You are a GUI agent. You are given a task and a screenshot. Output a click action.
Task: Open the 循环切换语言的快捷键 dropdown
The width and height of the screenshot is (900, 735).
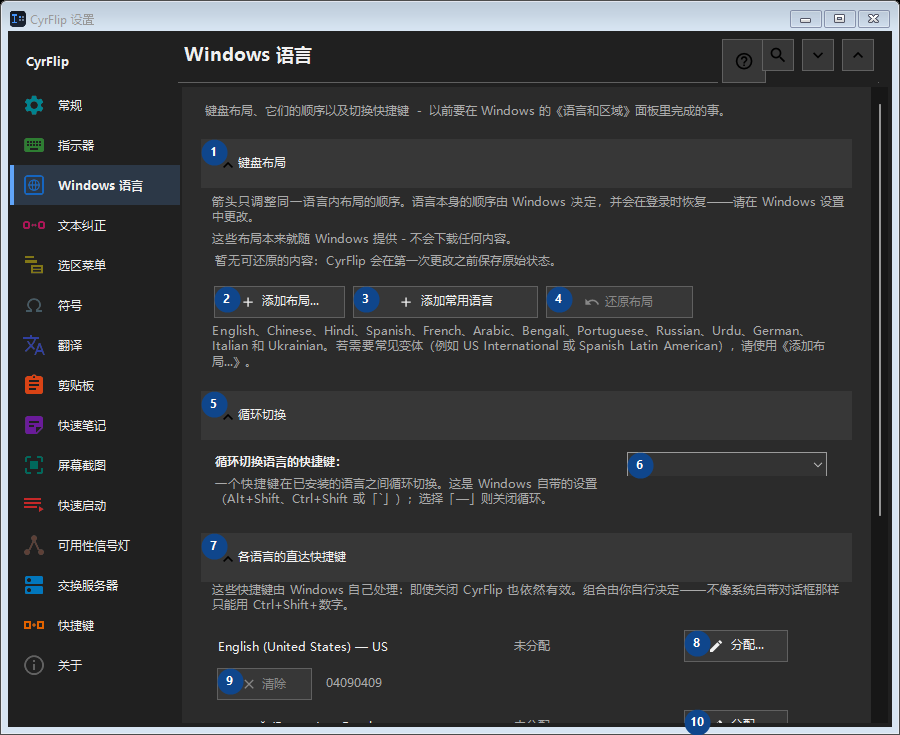coord(727,464)
